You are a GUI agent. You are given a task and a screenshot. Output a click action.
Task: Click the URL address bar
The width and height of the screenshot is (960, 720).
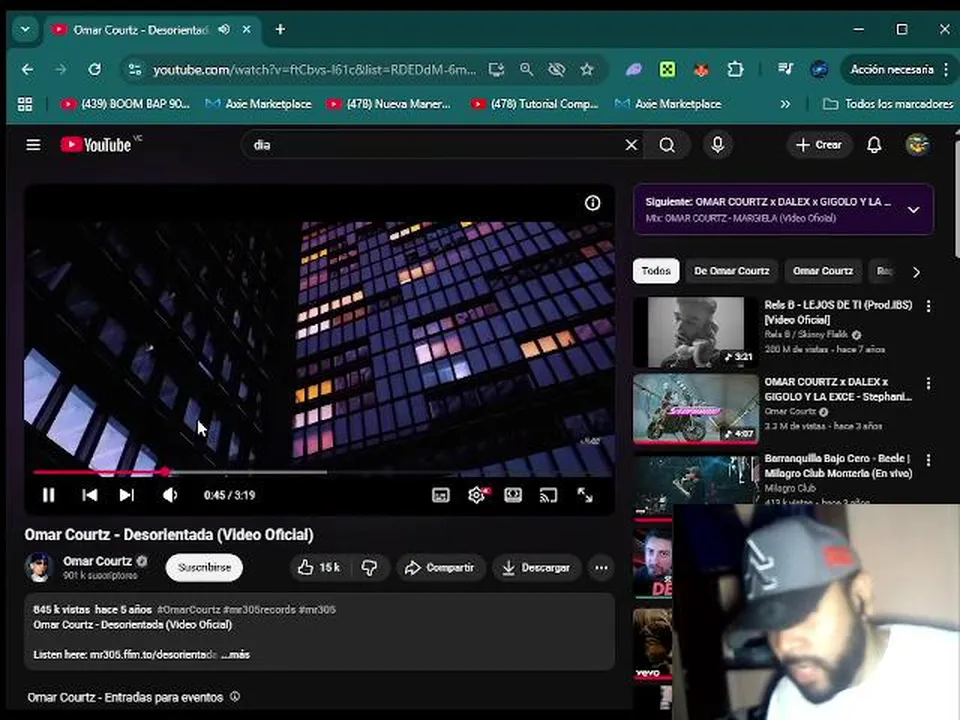tap(314, 70)
